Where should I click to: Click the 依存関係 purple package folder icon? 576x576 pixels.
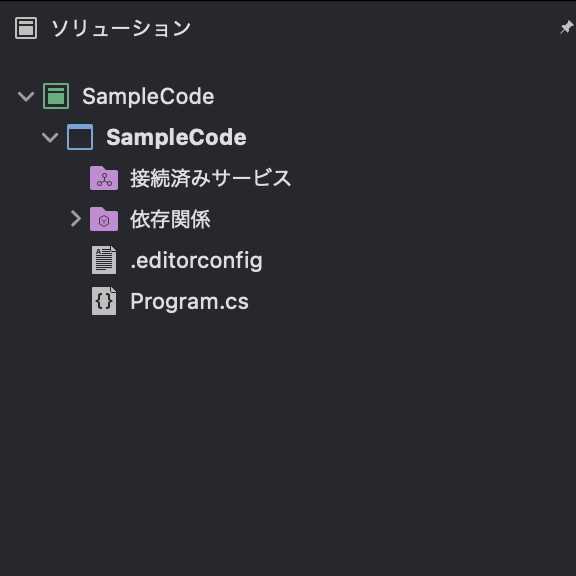(104, 219)
